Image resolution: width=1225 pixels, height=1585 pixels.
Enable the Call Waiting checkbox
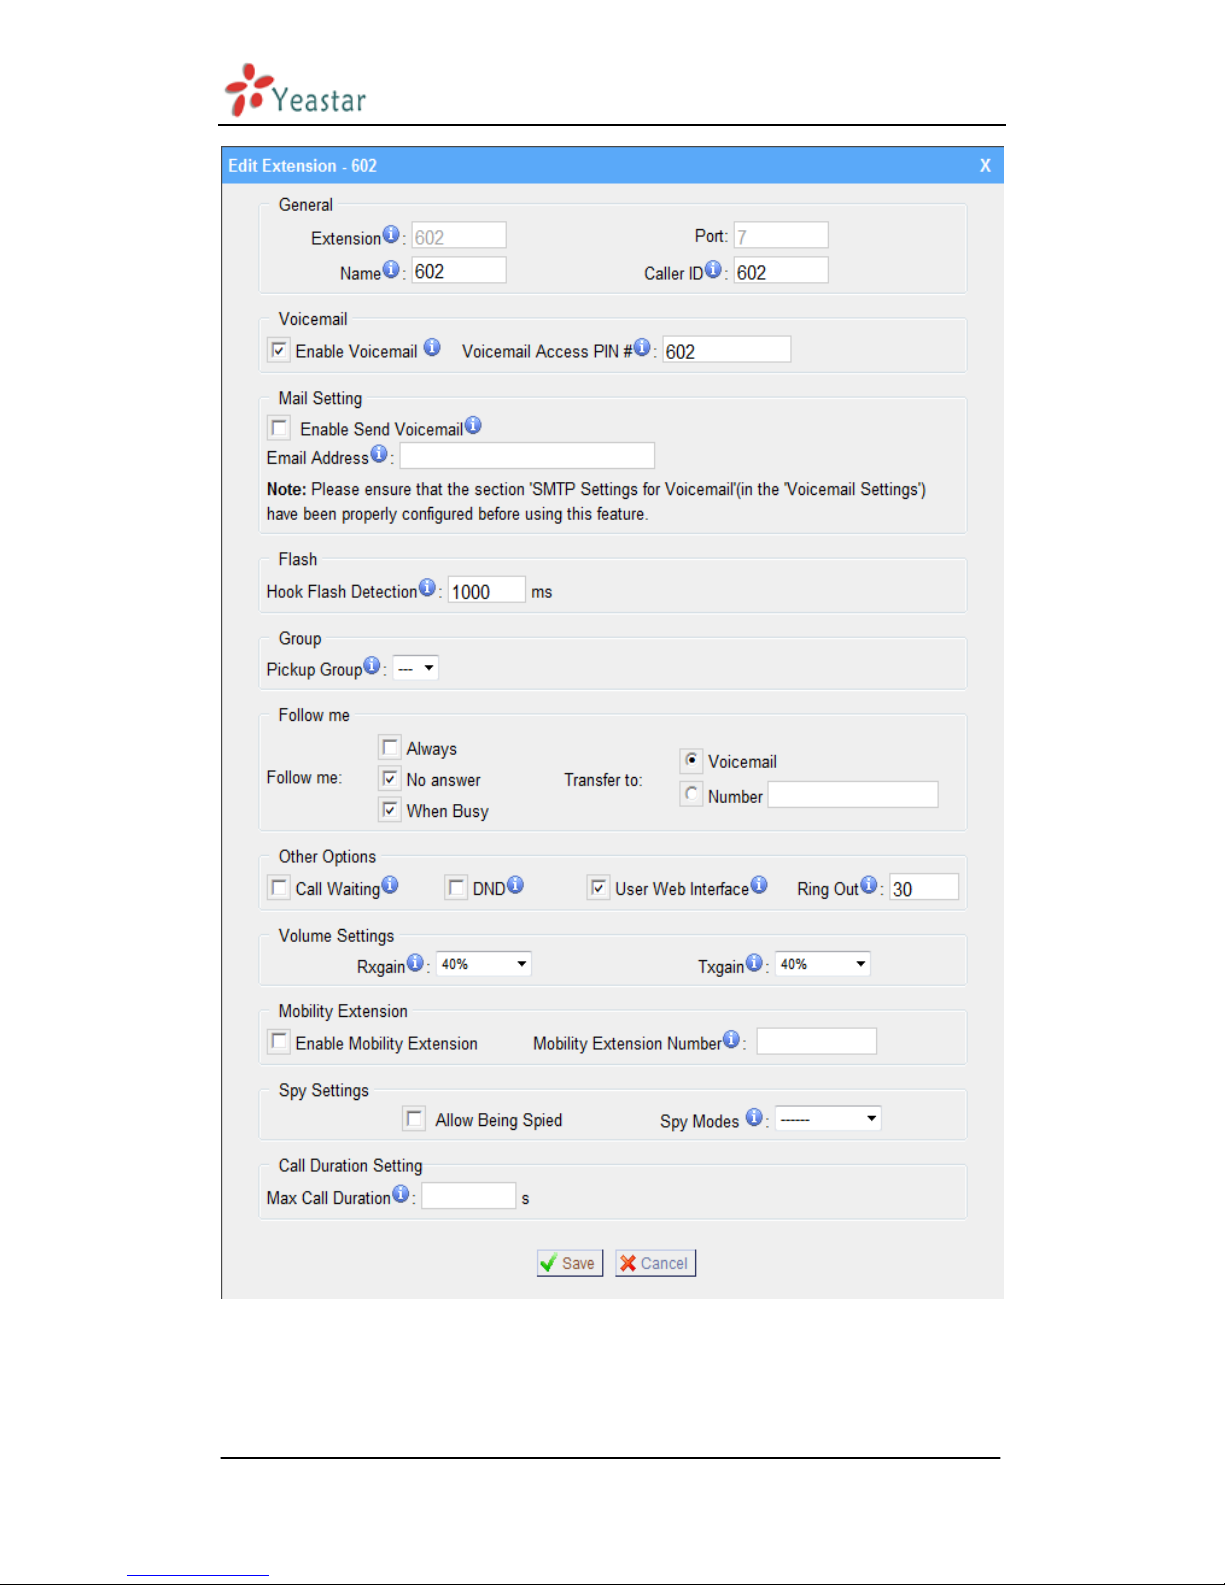tap(279, 887)
